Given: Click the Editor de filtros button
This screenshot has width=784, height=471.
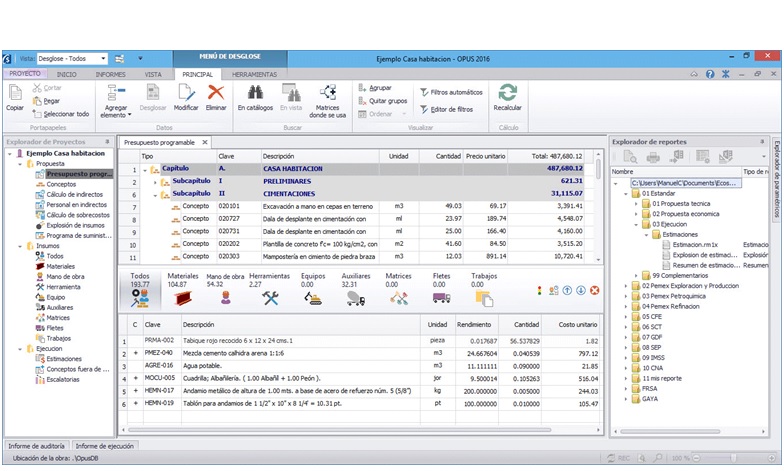Looking at the screenshot, I should point(450,109).
